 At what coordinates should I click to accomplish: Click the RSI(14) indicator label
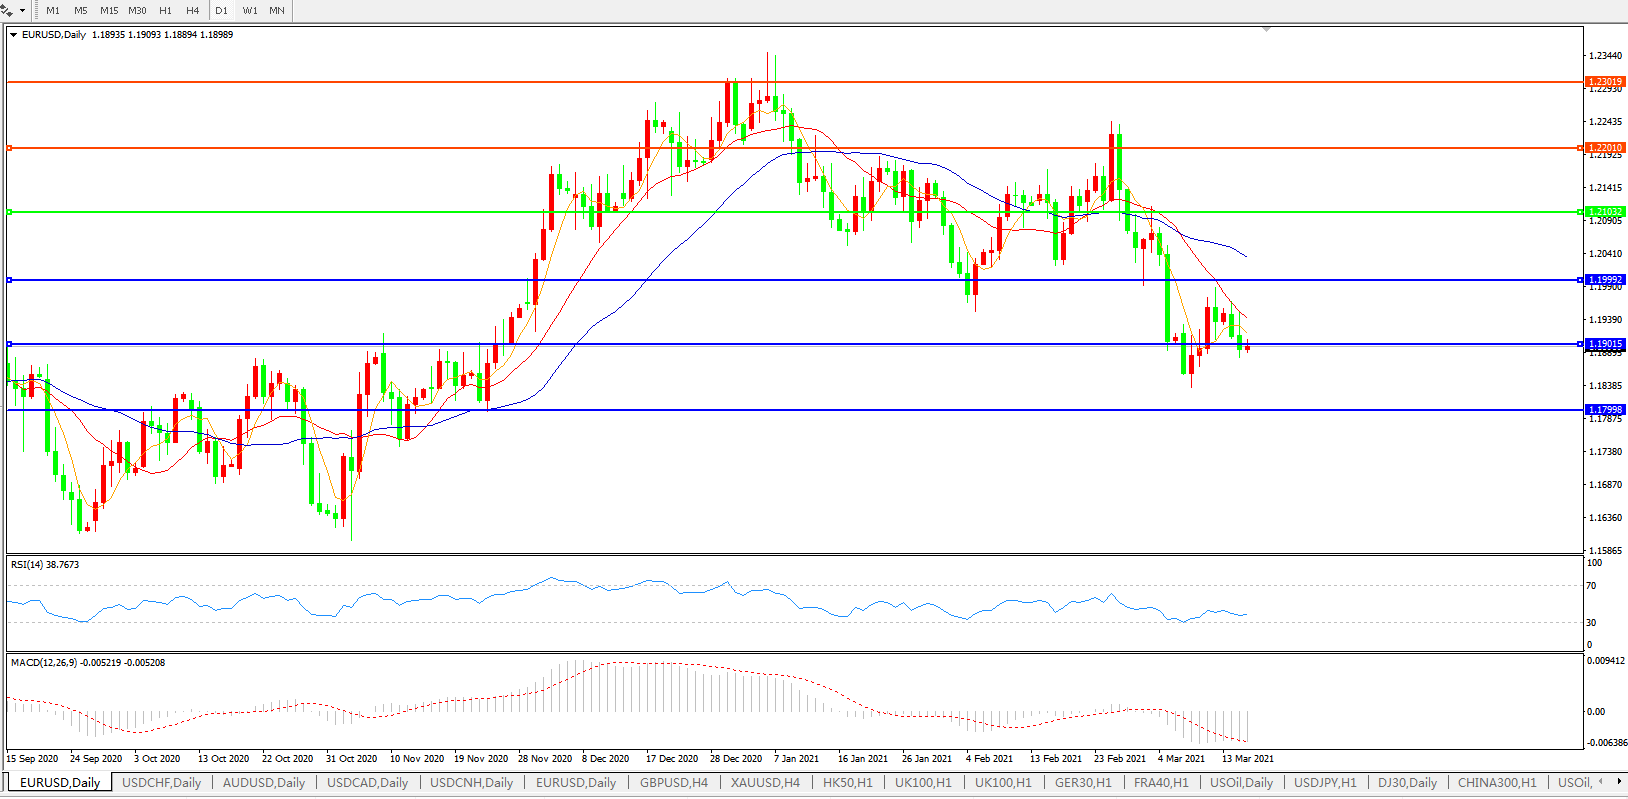[x=45, y=565]
